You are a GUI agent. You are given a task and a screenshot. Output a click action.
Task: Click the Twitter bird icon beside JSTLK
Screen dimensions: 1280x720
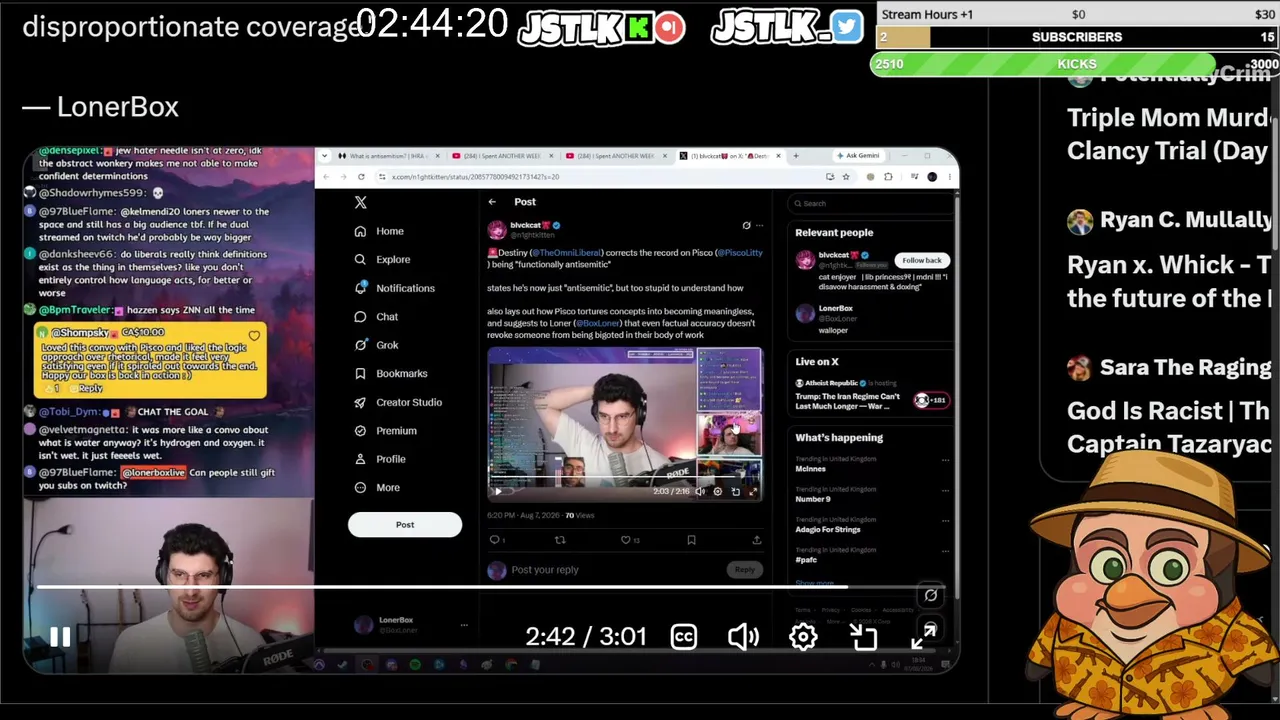846,27
